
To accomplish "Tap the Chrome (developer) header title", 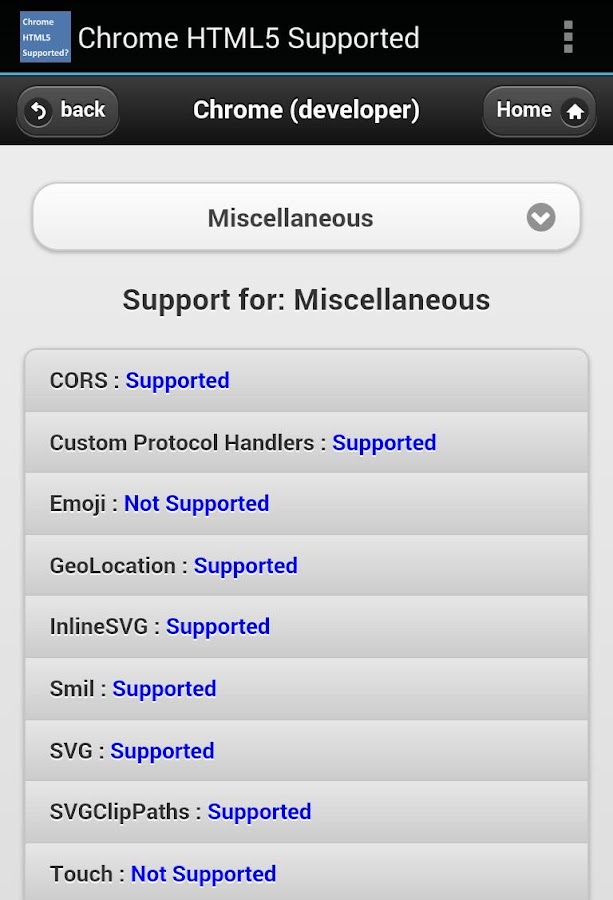I will (306, 110).
